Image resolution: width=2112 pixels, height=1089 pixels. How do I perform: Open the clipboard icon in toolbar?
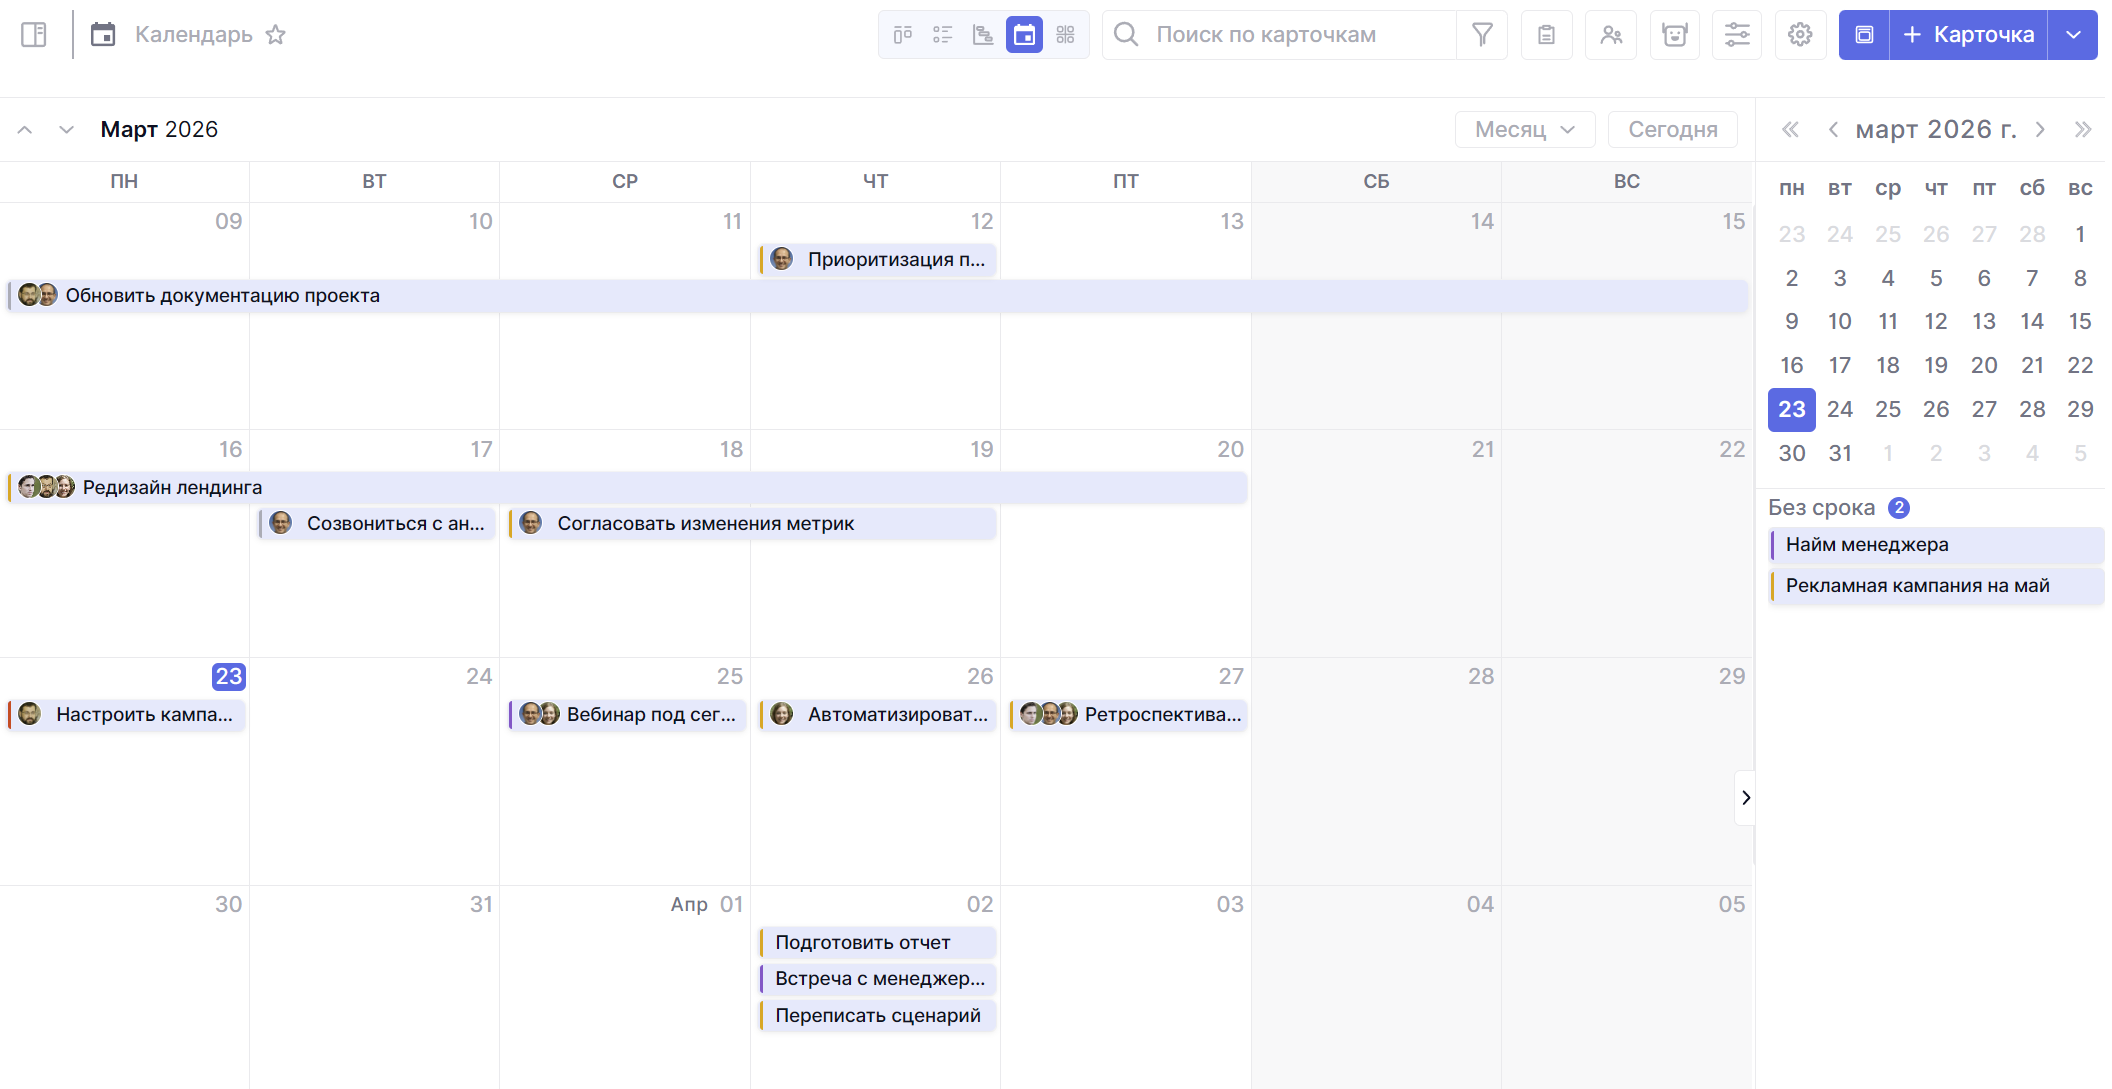point(1546,35)
